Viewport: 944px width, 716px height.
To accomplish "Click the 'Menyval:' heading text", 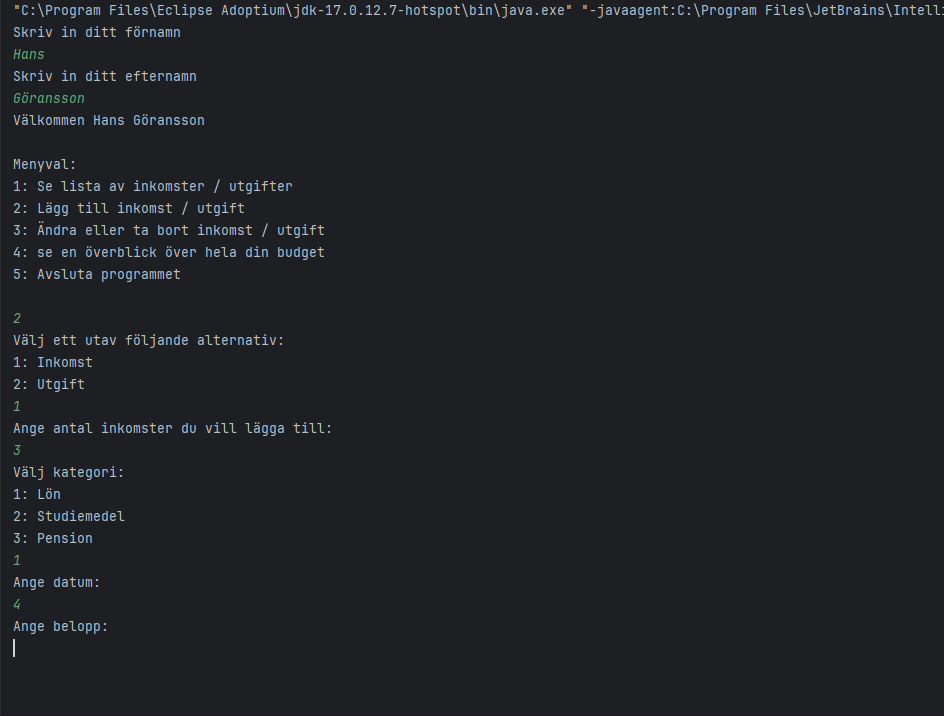I will coord(45,165).
